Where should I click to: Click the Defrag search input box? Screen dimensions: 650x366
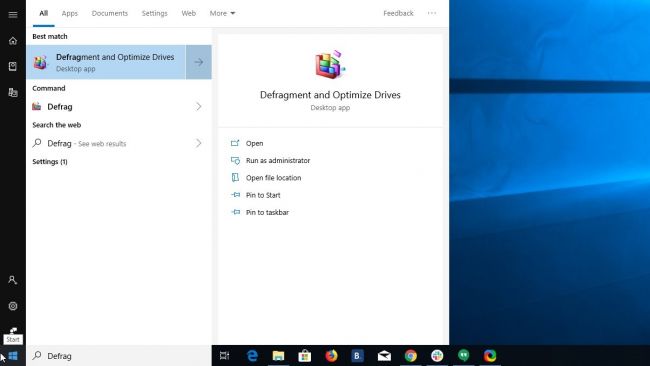point(119,356)
